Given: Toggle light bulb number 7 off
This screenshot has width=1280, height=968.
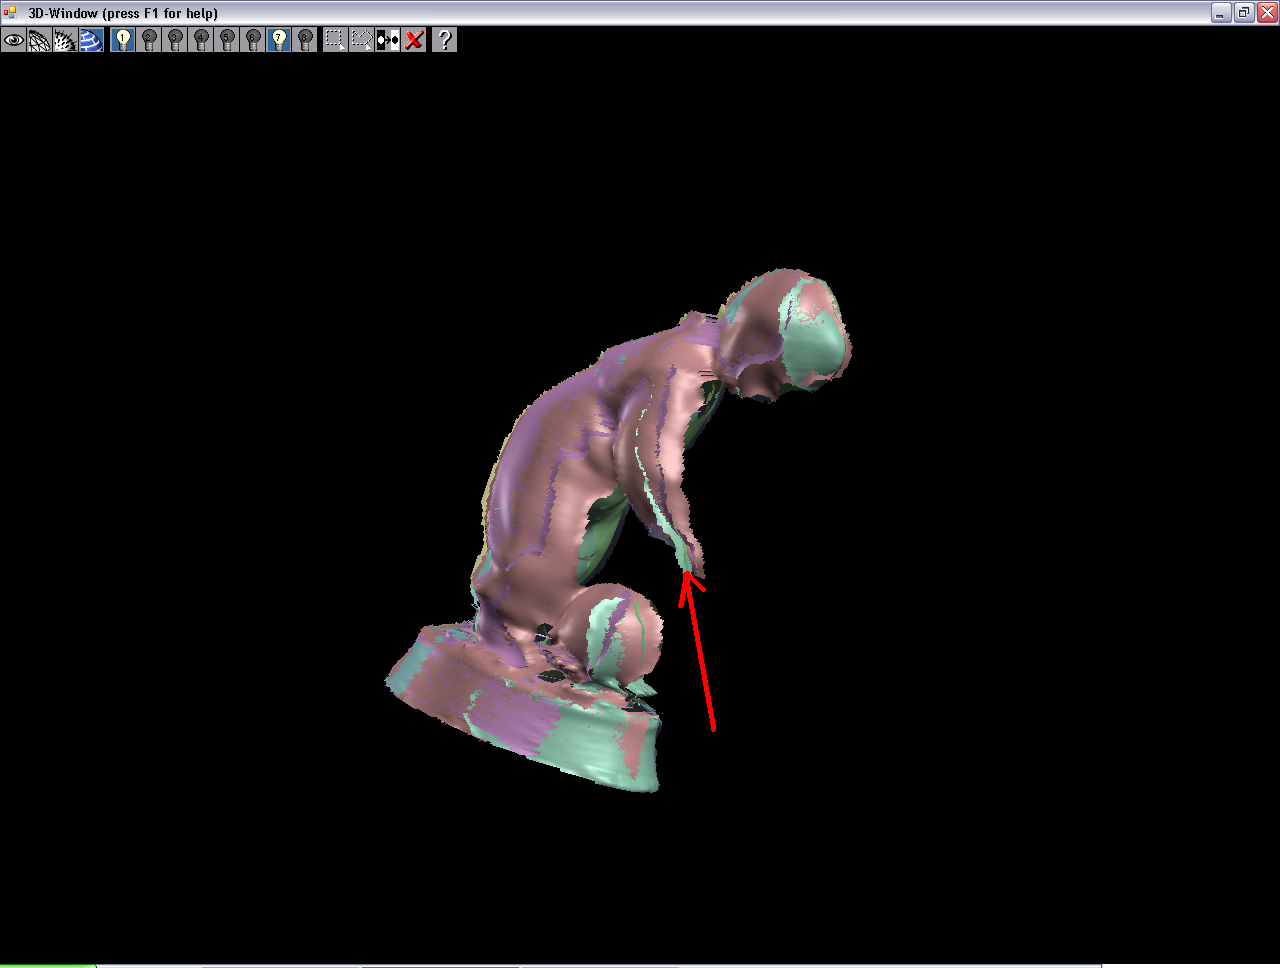Looking at the screenshot, I should point(279,40).
